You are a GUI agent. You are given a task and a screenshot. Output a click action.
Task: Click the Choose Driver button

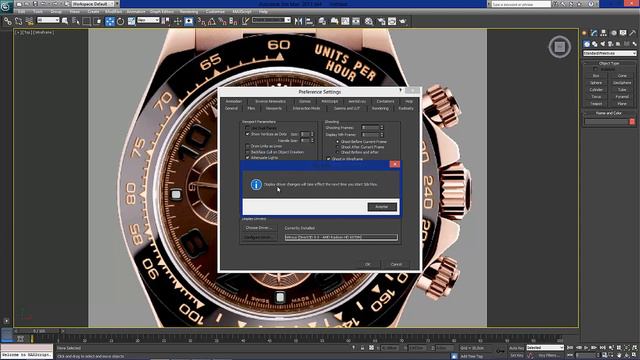[x=259, y=228]
